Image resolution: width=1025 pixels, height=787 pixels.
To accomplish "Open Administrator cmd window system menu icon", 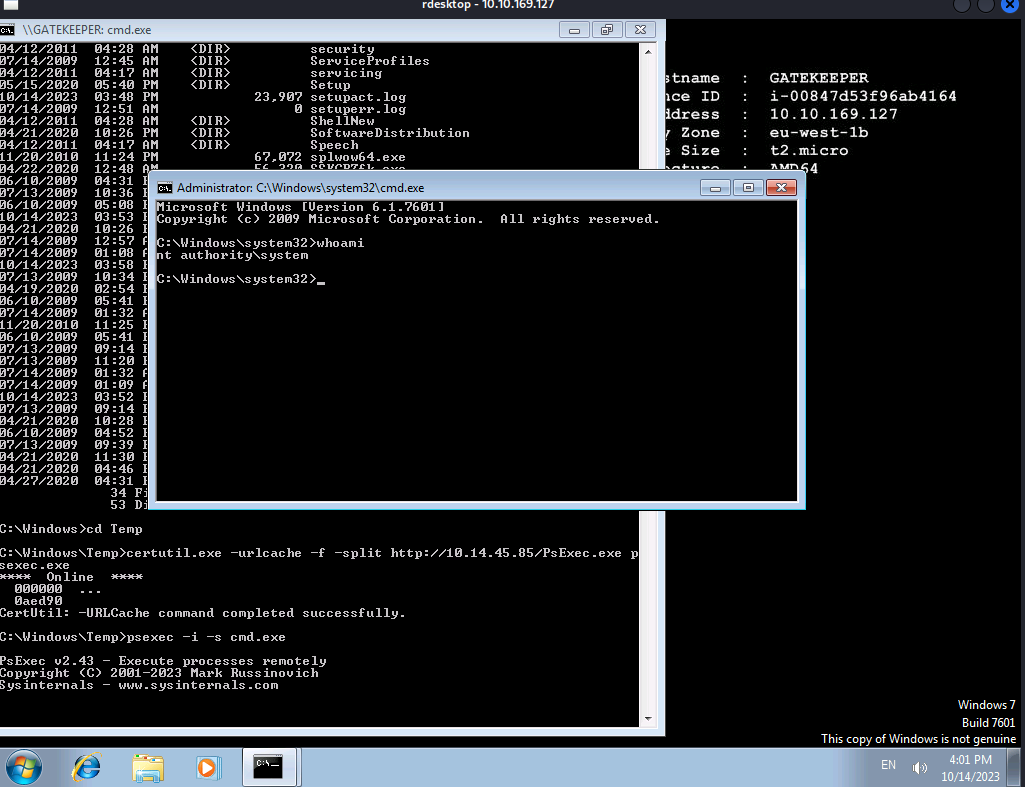I will coord(165,188).
